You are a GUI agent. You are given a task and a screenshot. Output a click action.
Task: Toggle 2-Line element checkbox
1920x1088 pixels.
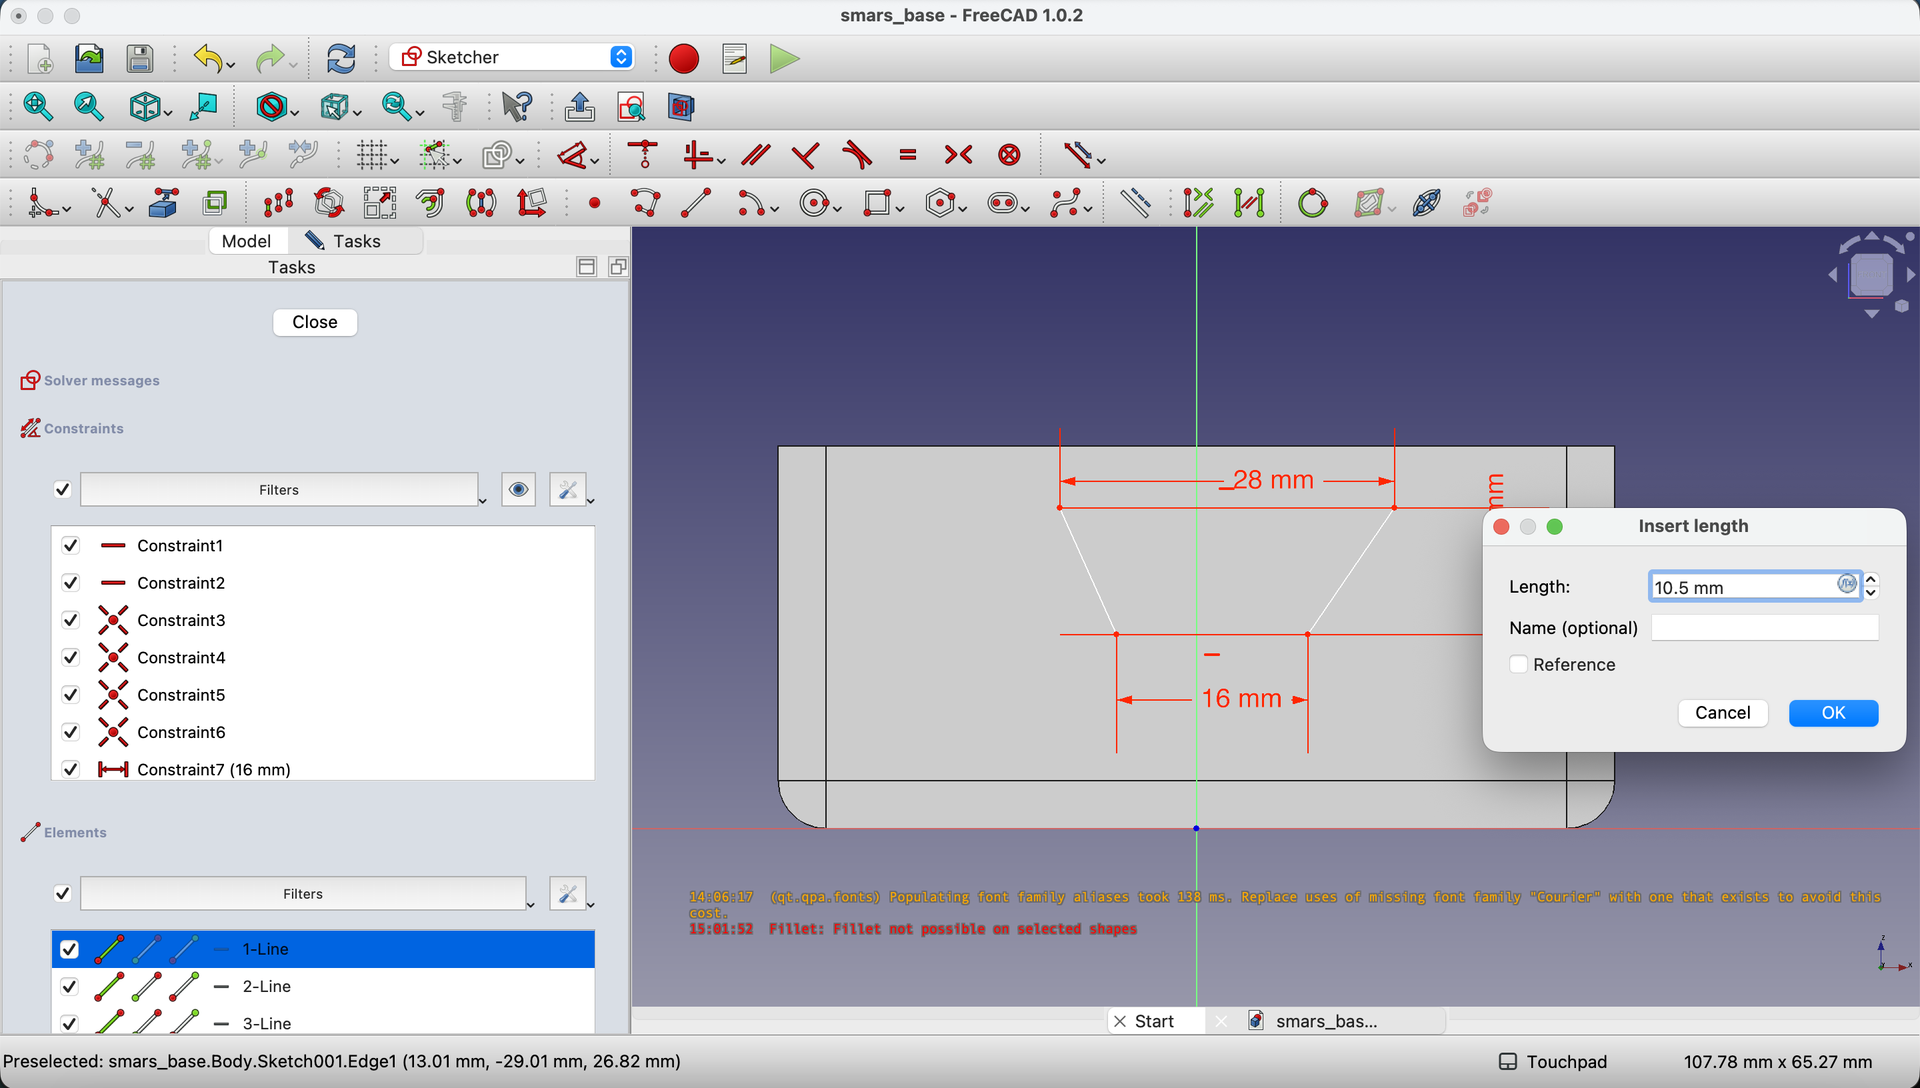69,986
